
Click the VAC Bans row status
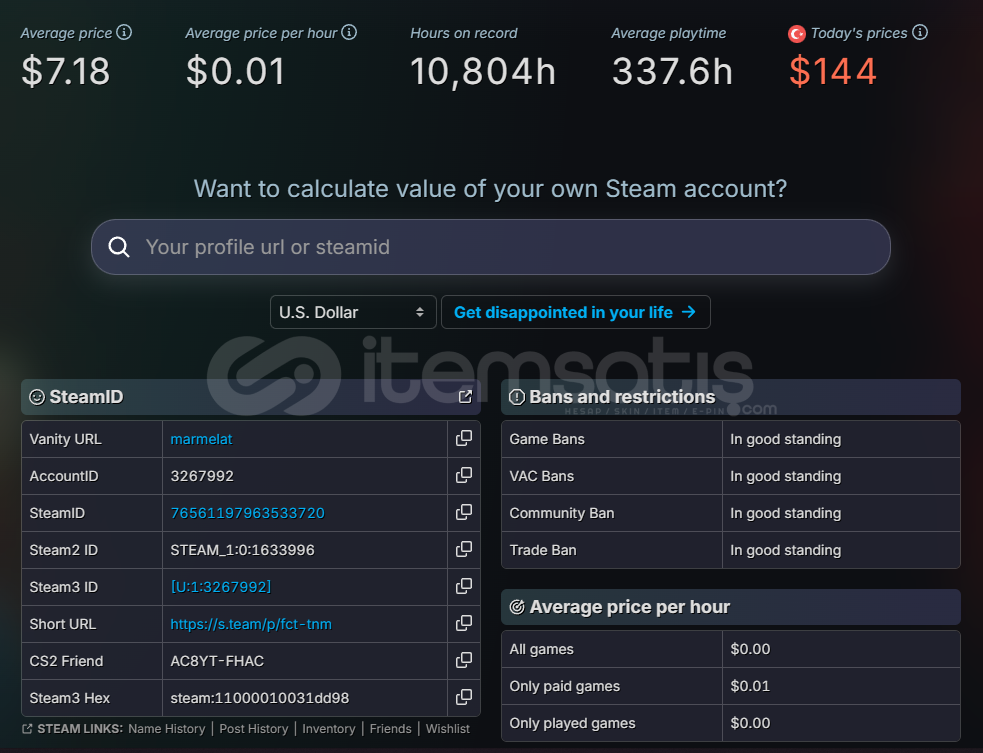tap(786, 476)
